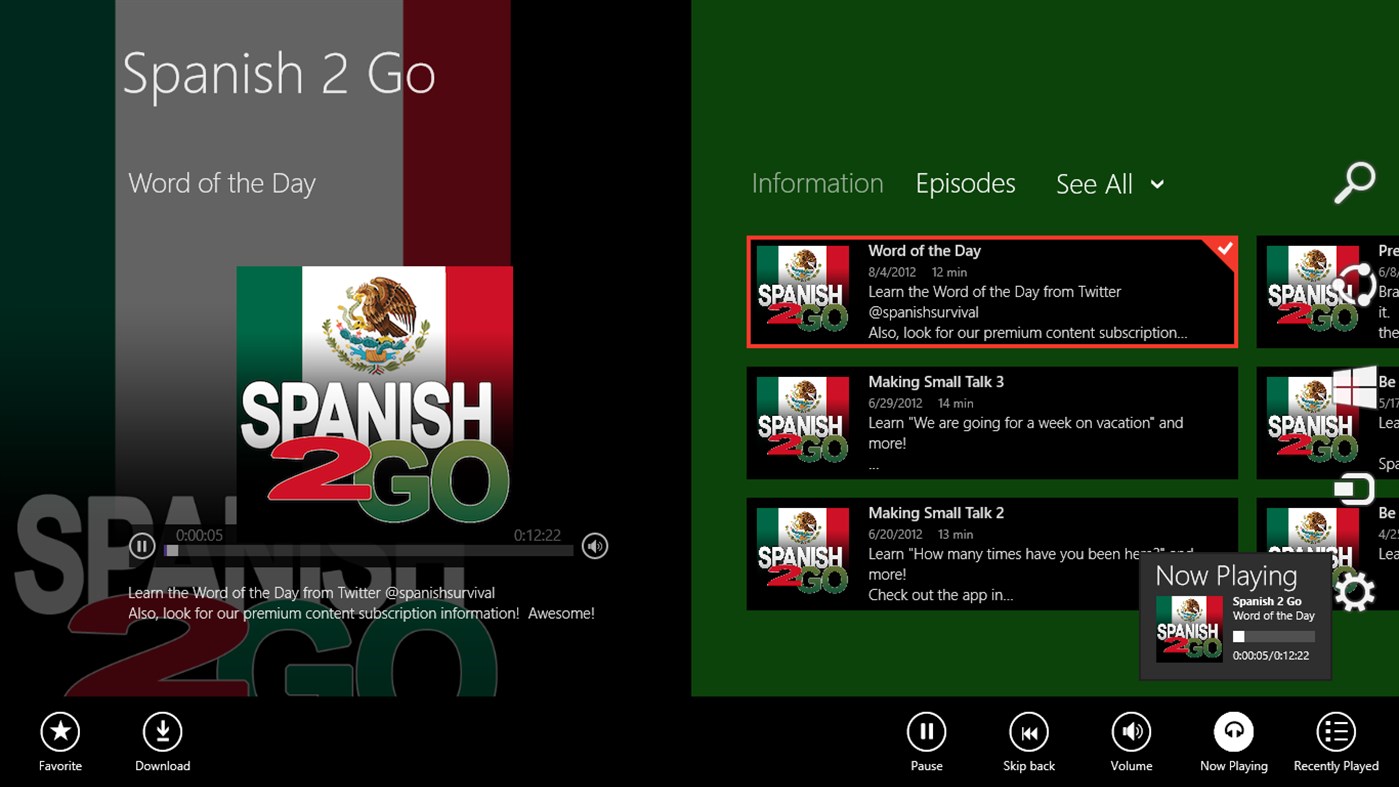Open search with the magnifier icon
Screen dimensions: 1399x787
tap(1355, 181)
